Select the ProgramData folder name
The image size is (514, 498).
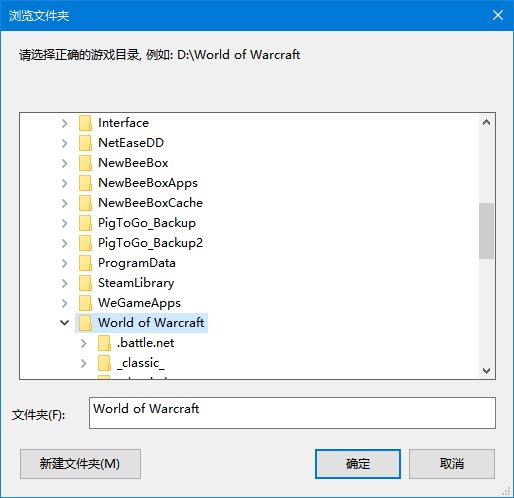(137, 263)
